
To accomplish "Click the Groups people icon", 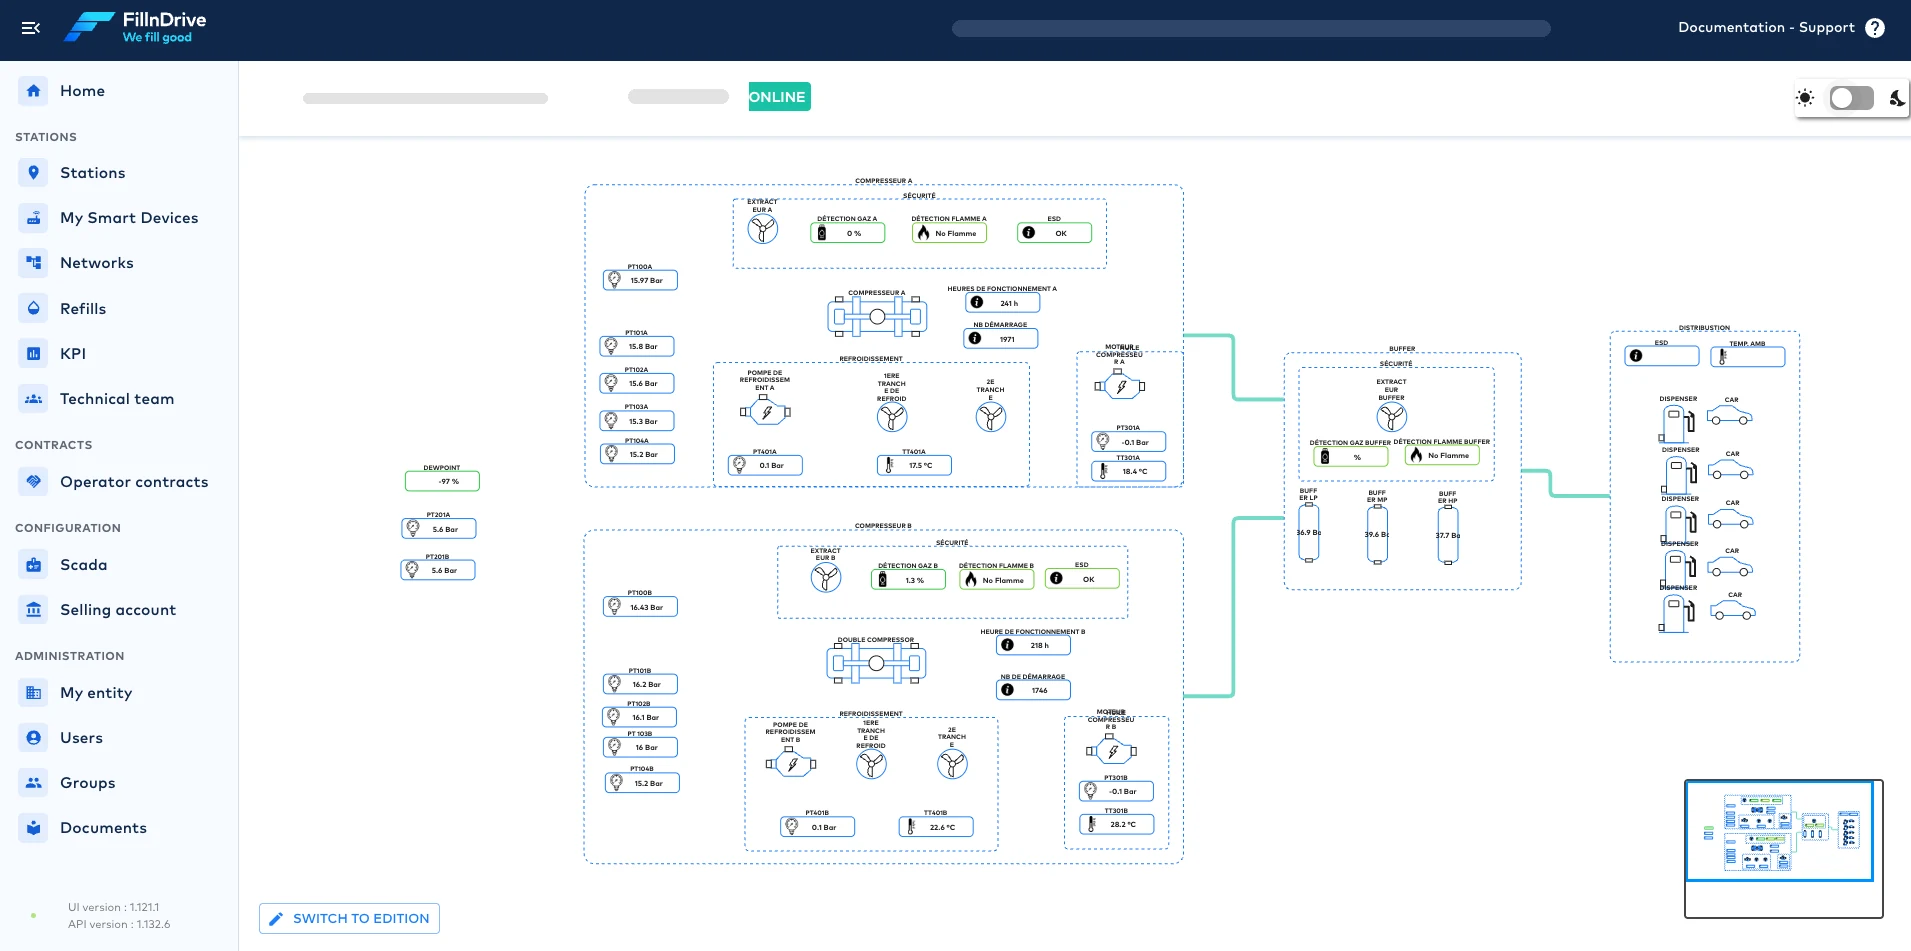I will pos(33,782).
